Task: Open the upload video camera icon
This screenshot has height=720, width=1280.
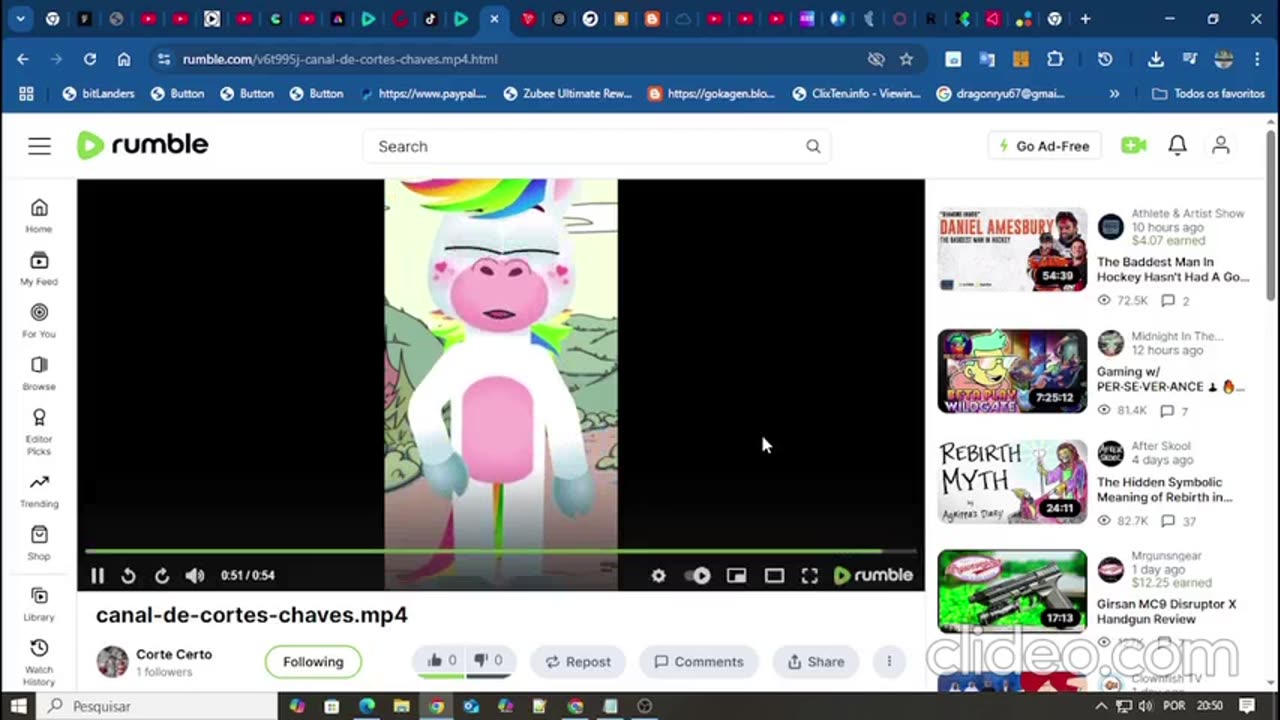Action: tap(1133, 145)
